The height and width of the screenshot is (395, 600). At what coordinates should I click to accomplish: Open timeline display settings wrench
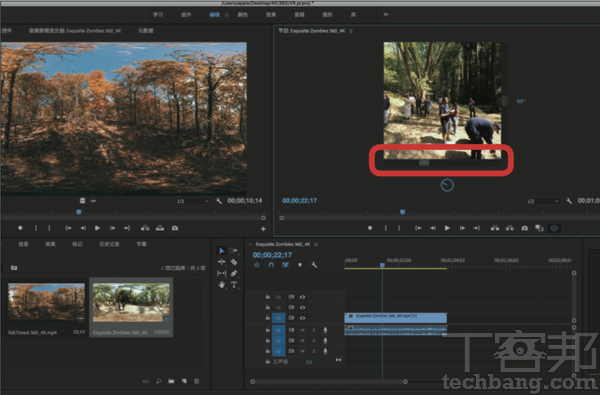(314, 265)
